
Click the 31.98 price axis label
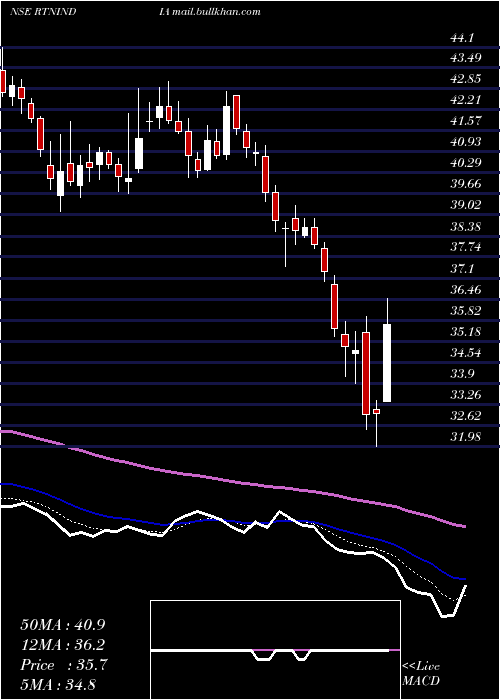pos(465,438)
